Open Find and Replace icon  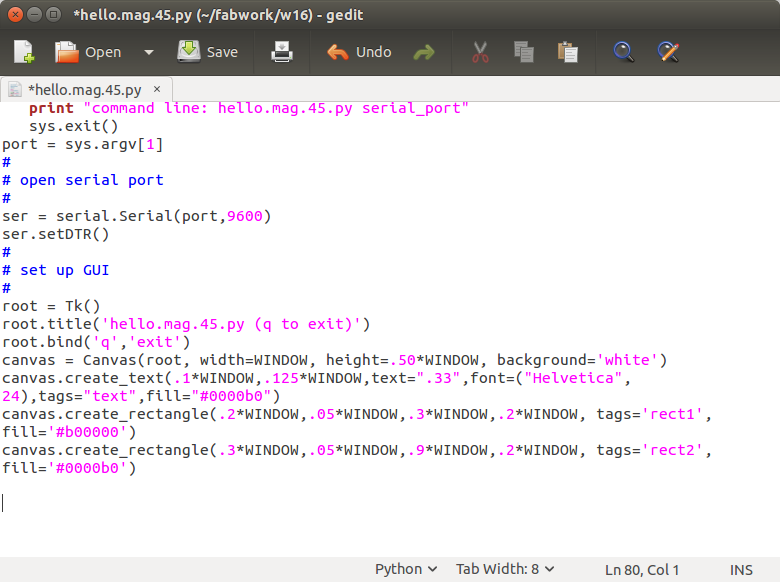668,52
